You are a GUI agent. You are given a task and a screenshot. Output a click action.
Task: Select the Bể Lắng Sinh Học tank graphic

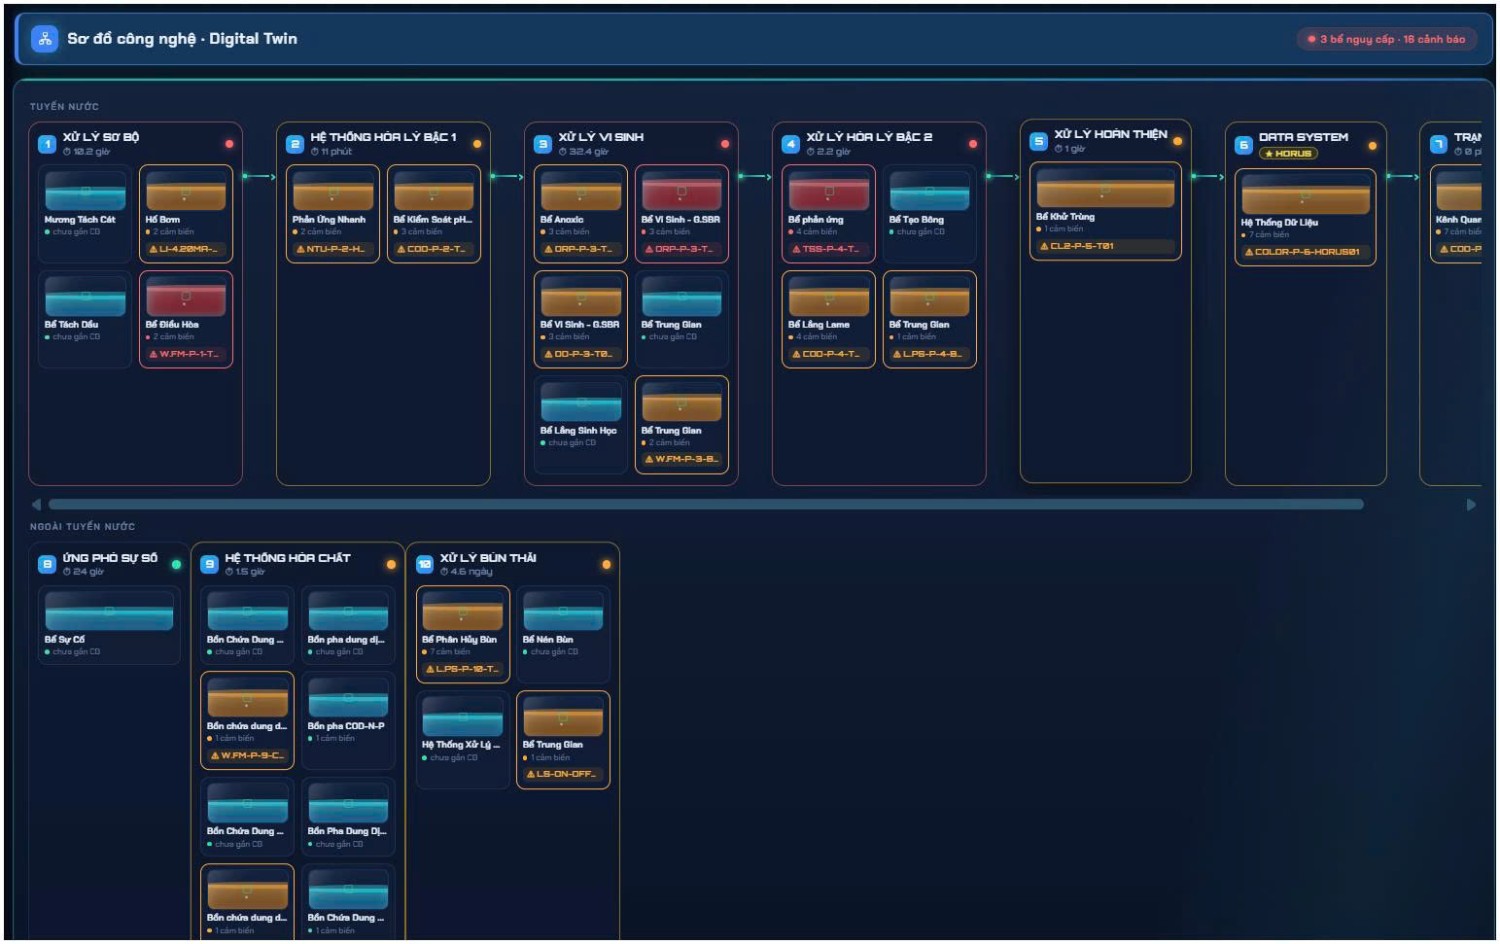[581, 402]
